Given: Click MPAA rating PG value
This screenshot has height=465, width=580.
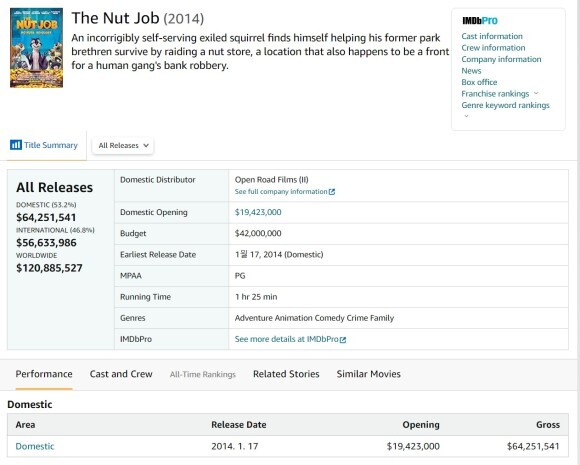Looking at the screenshot, I should (x=240, y=276).
